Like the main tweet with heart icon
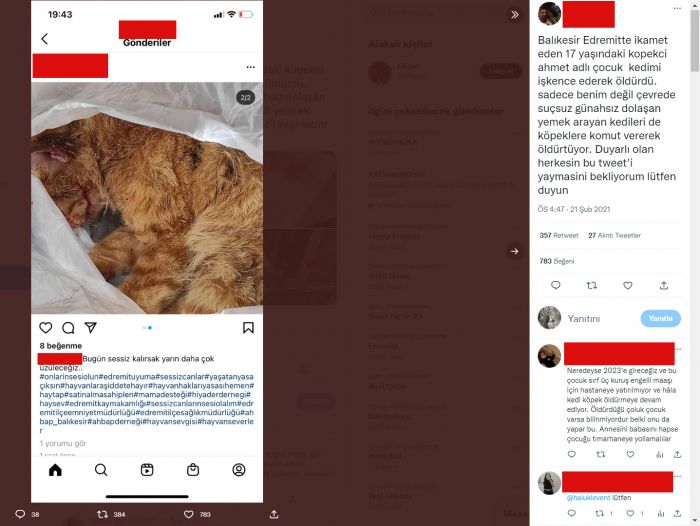Screen dimensions: 700x526 628,285
